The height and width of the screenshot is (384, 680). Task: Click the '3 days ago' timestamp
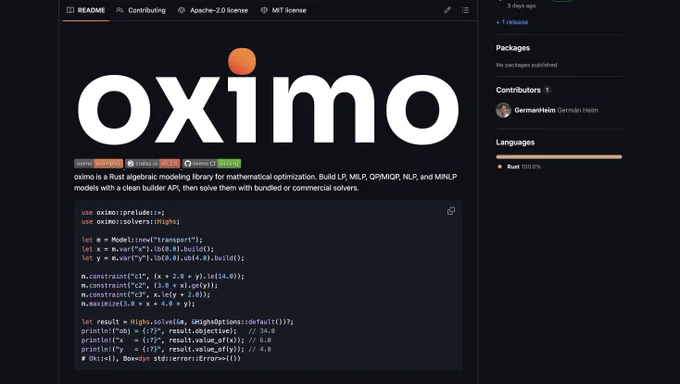point(521,6)
